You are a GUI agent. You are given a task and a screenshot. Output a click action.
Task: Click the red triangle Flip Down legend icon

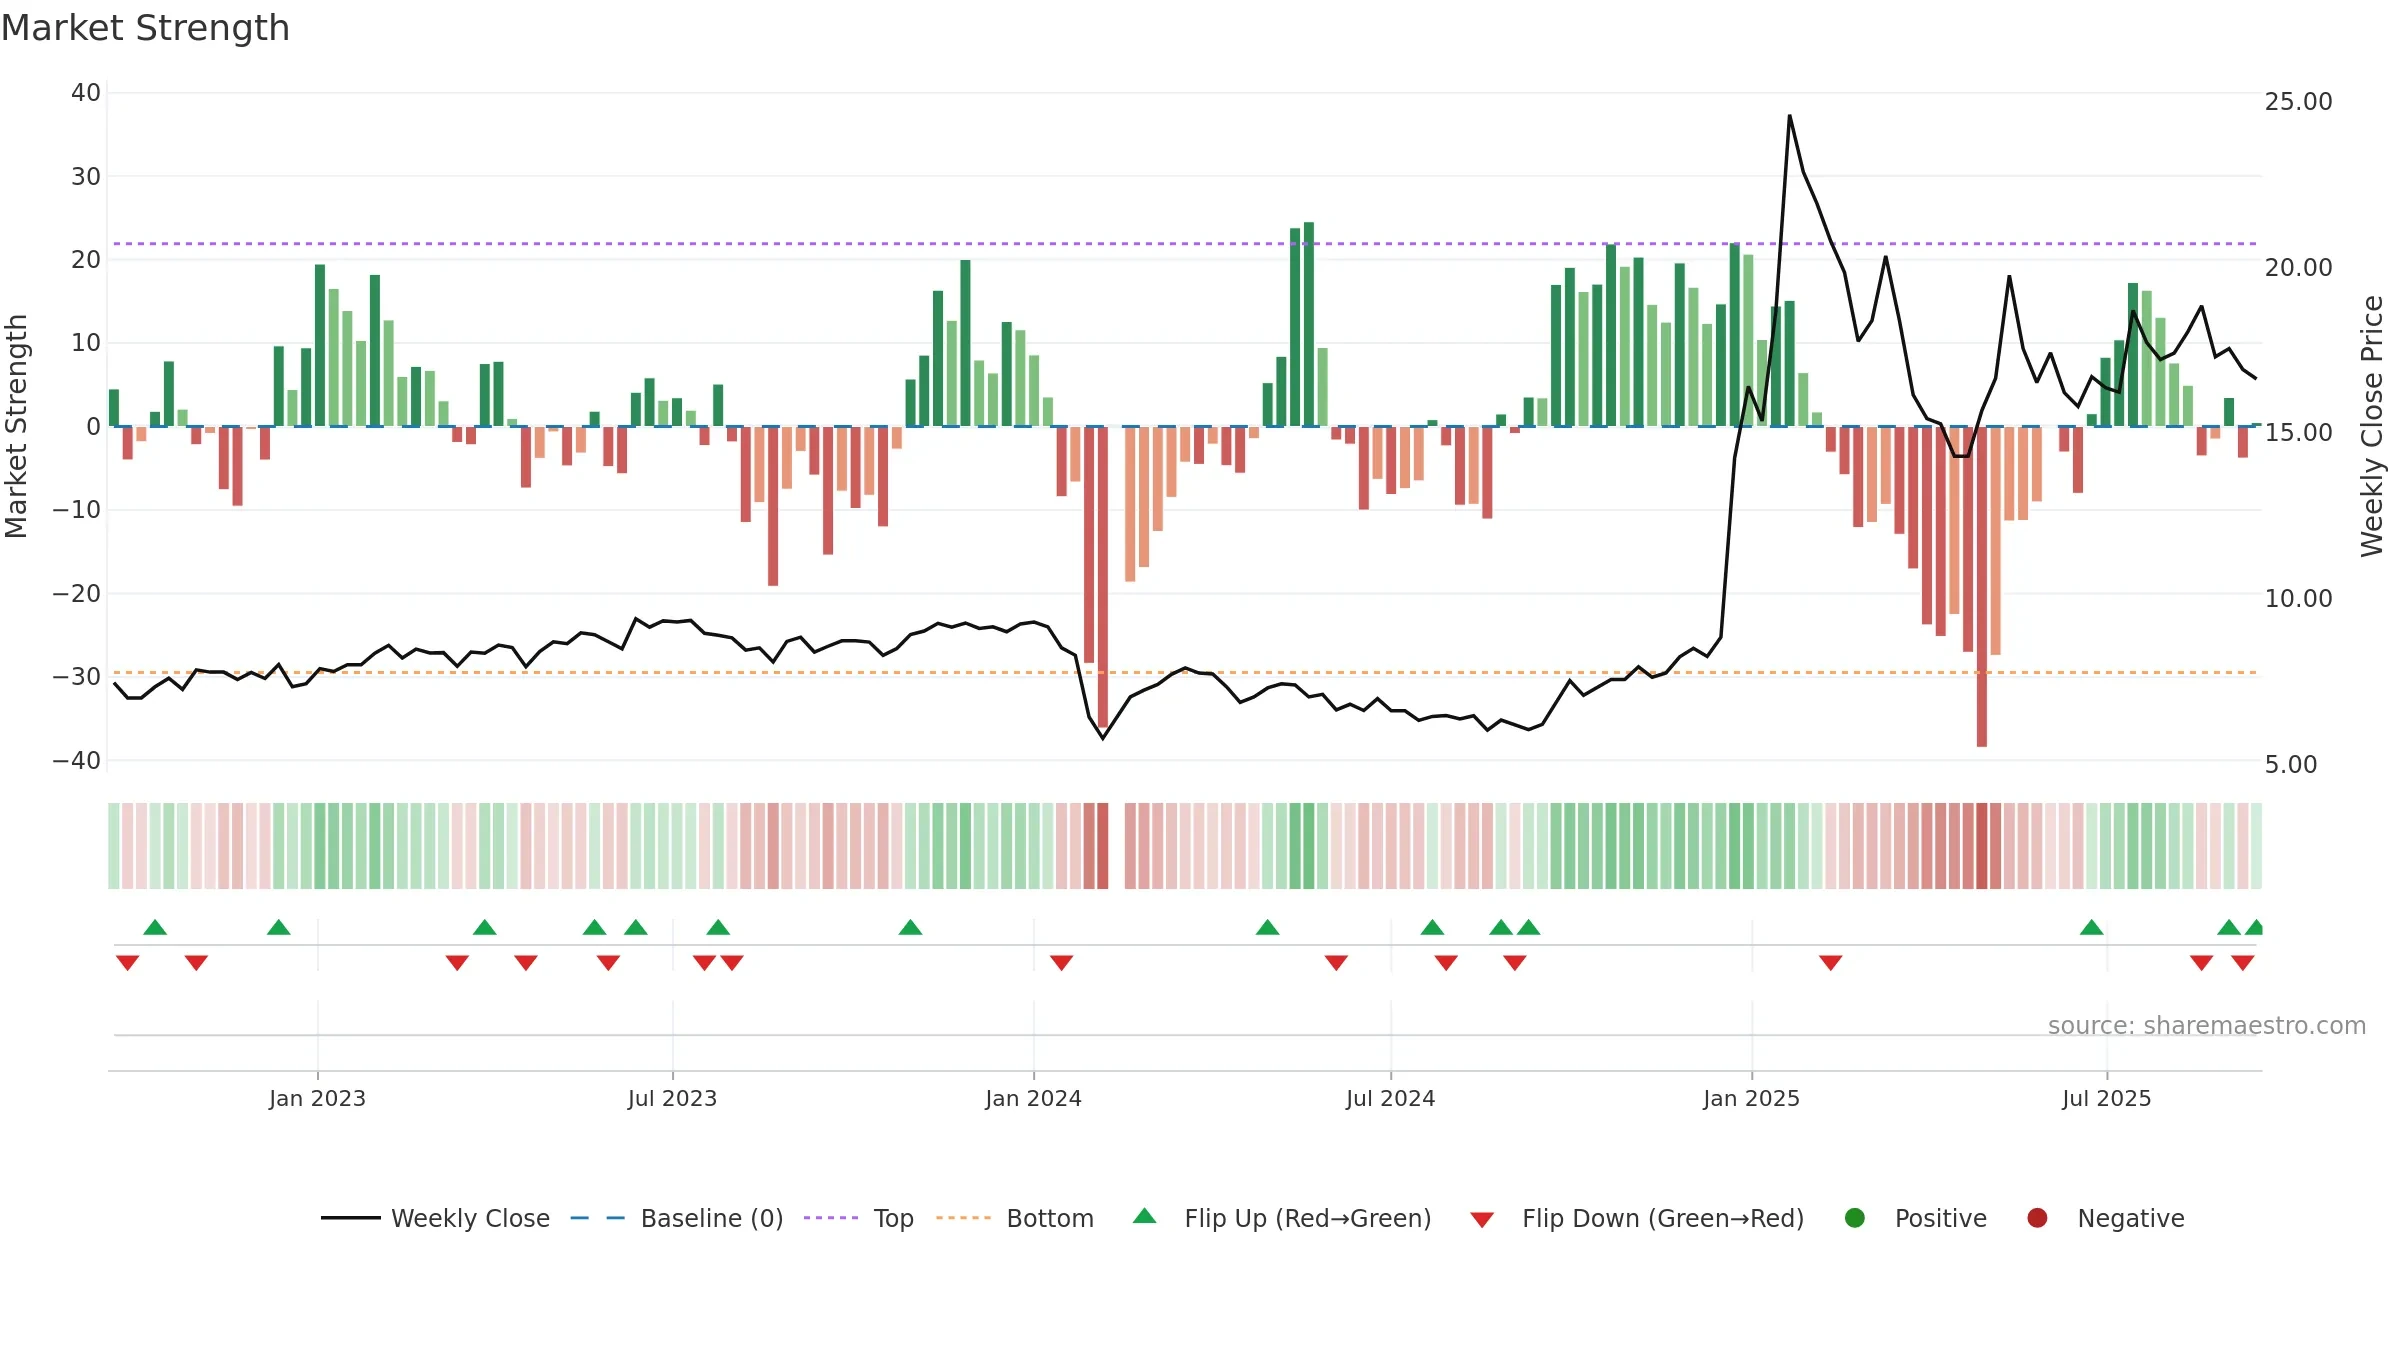[1482, 1220]
